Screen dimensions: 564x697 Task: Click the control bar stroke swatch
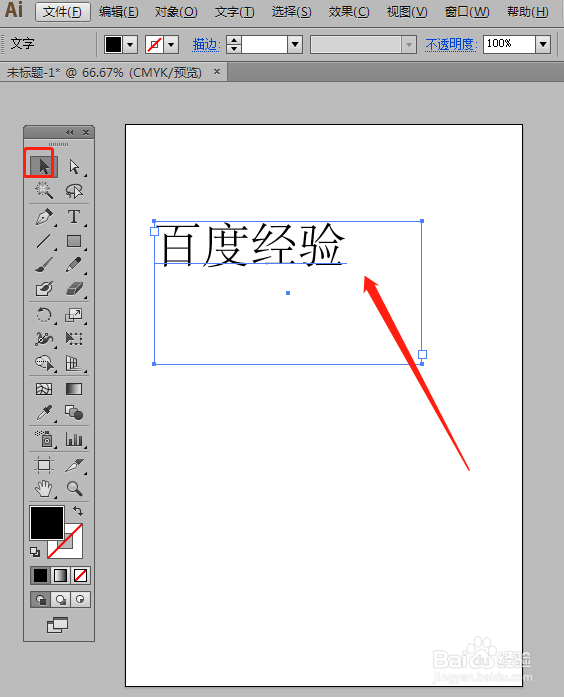click(154, 44)
